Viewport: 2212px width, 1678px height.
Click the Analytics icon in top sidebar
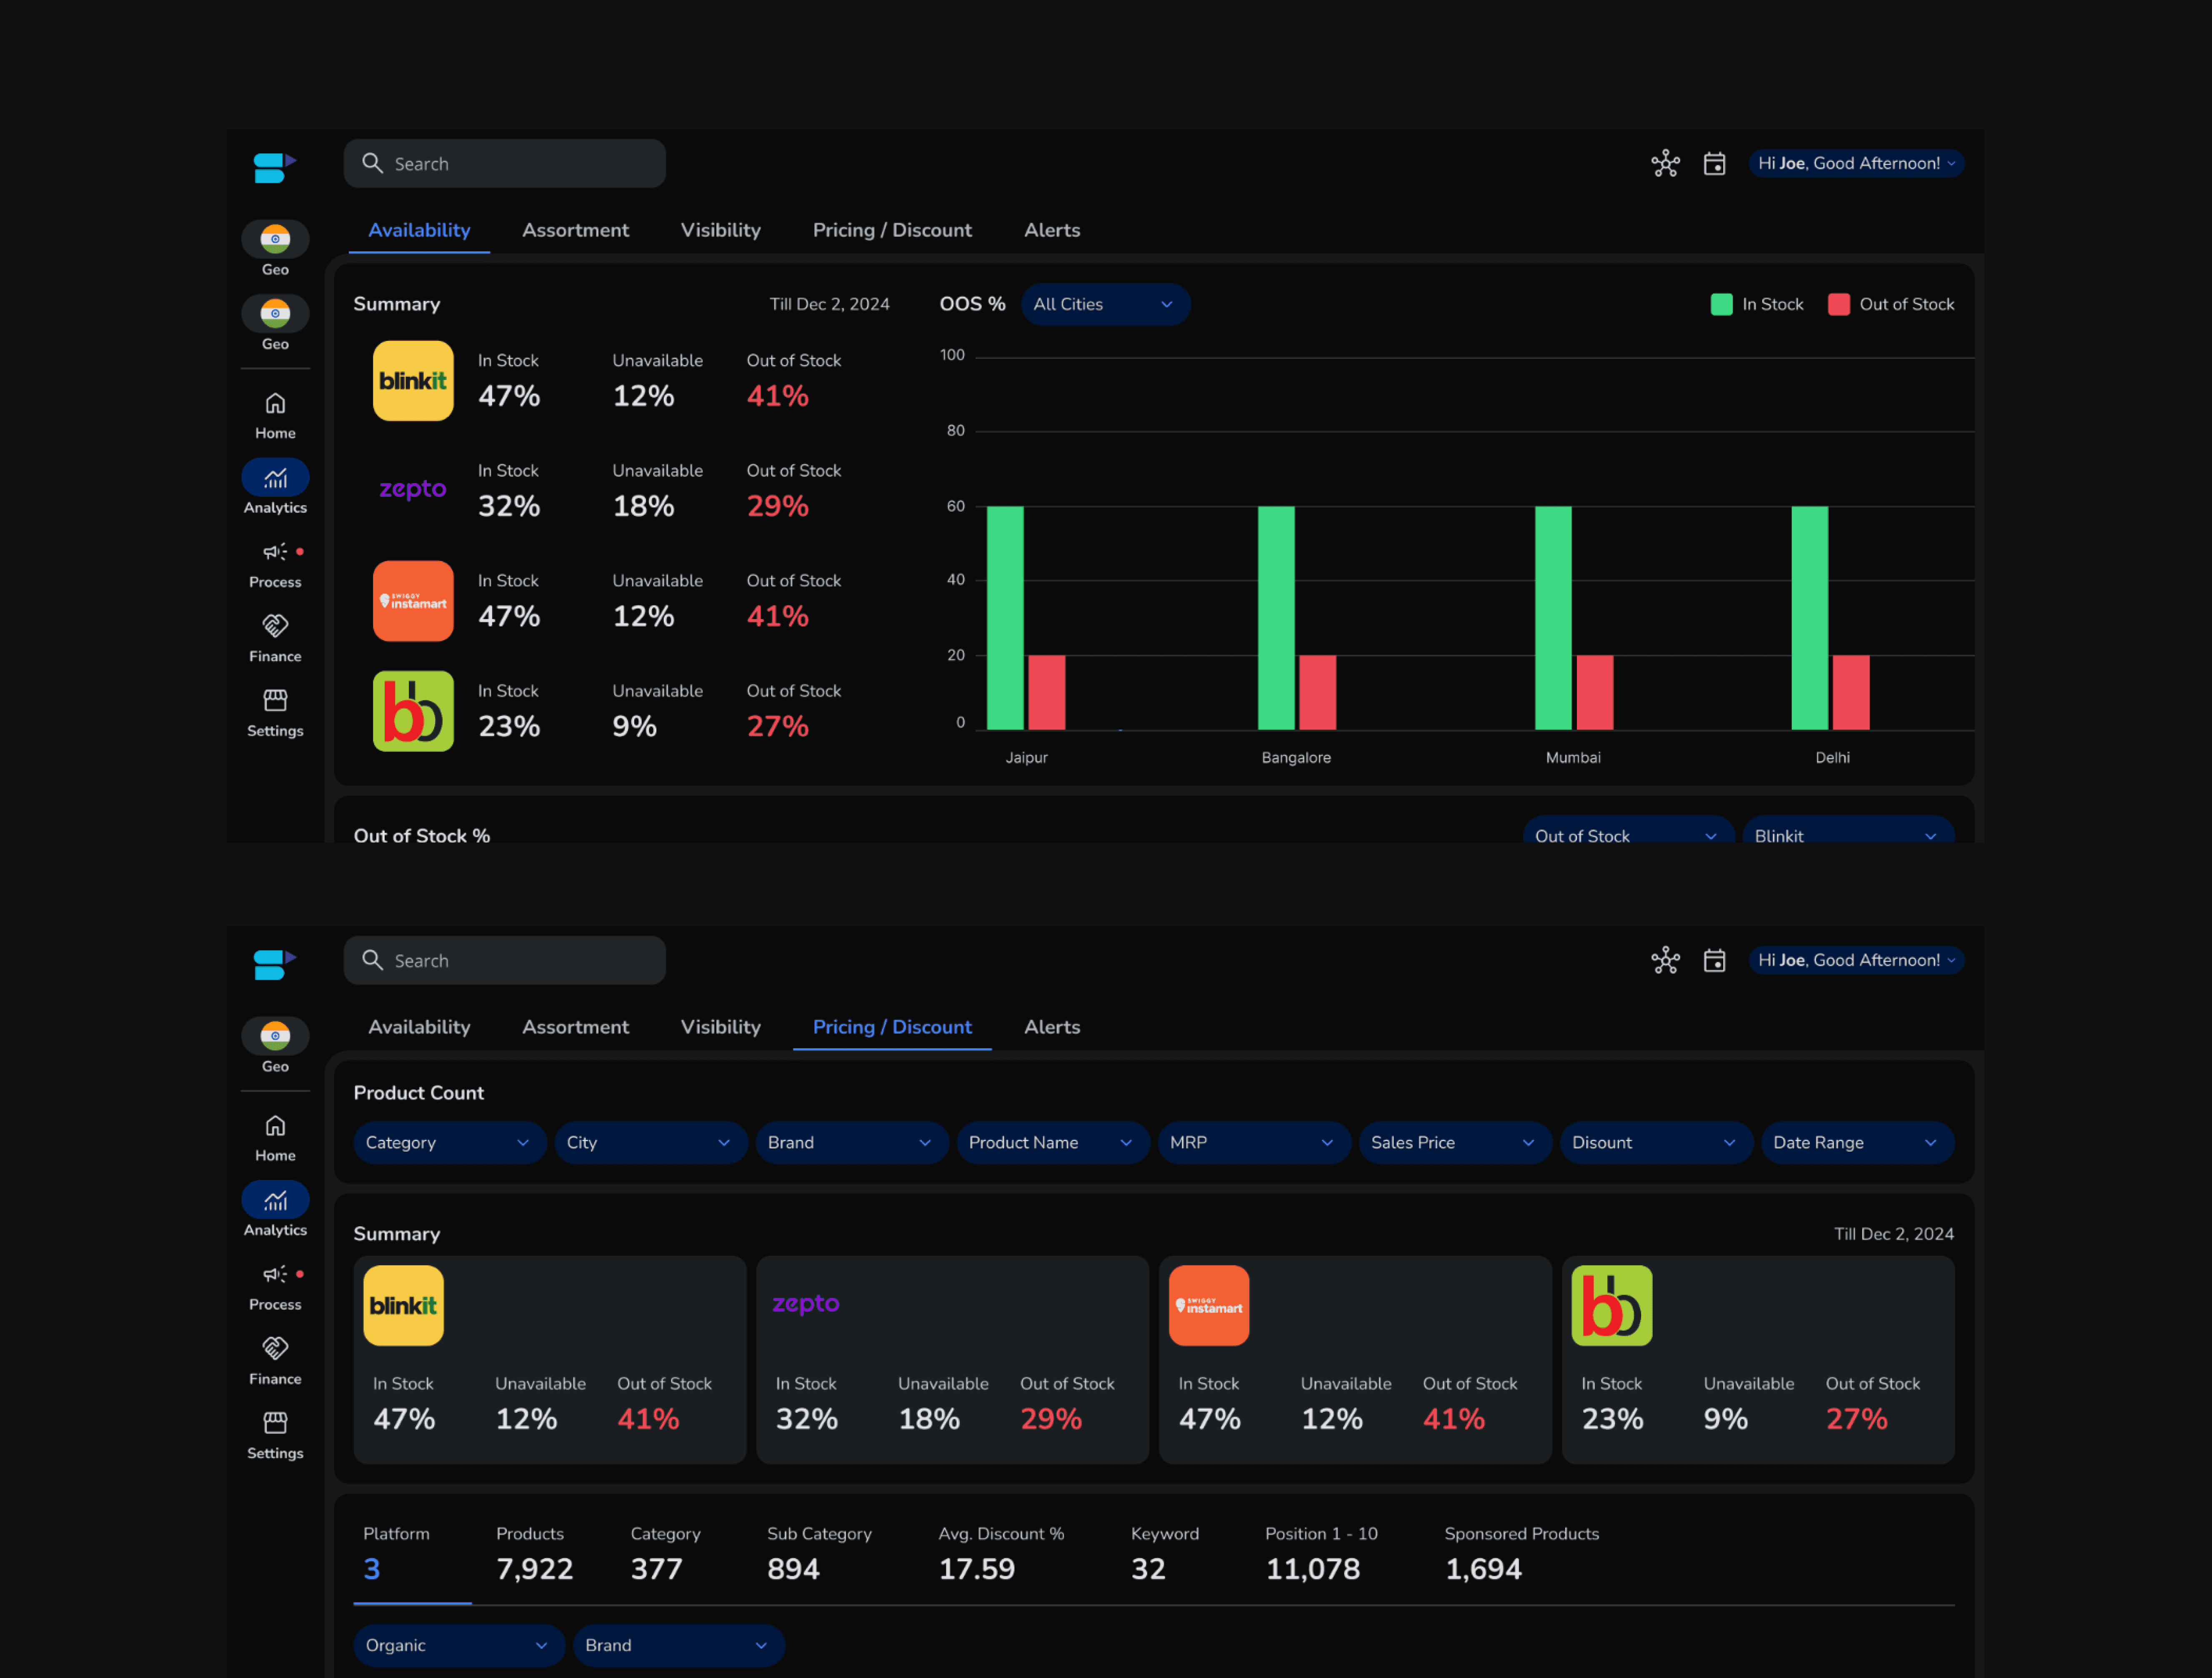275,478
